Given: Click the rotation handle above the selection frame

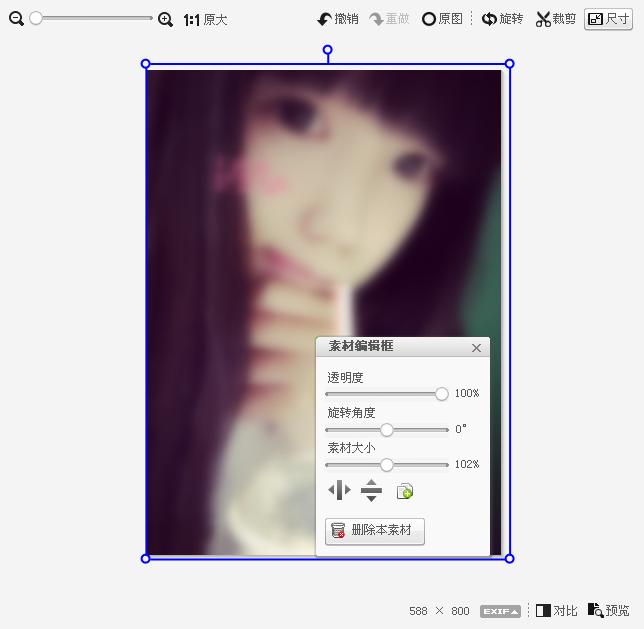Looking at the screenshot, I should [x=327, y=50].
